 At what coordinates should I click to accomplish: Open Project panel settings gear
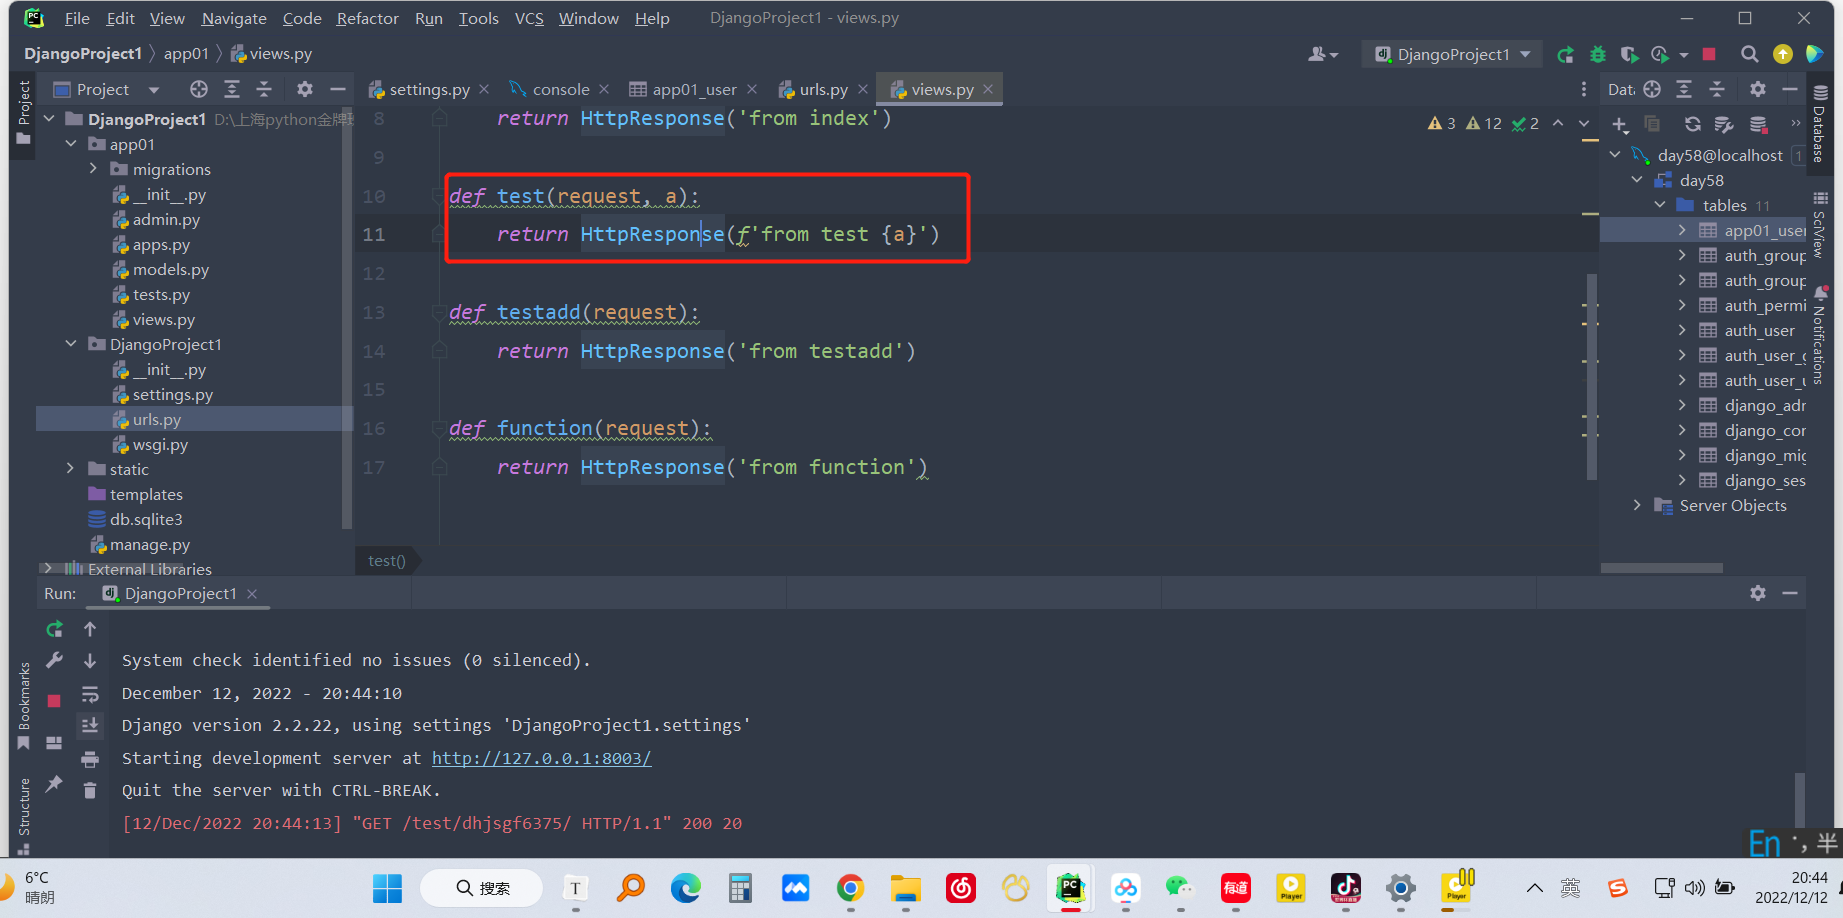(305, 89)
